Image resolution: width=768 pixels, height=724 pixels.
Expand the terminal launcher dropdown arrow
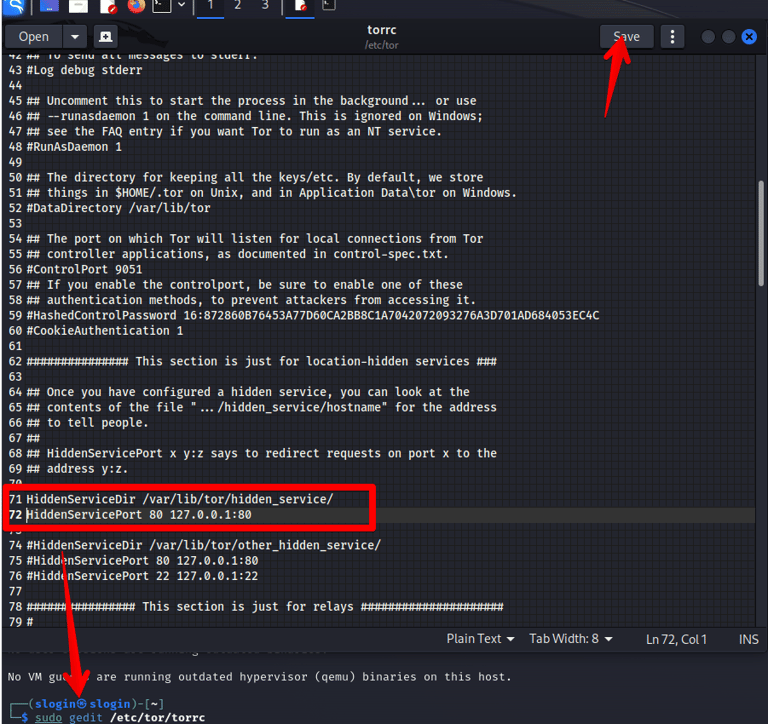[182, 5]
